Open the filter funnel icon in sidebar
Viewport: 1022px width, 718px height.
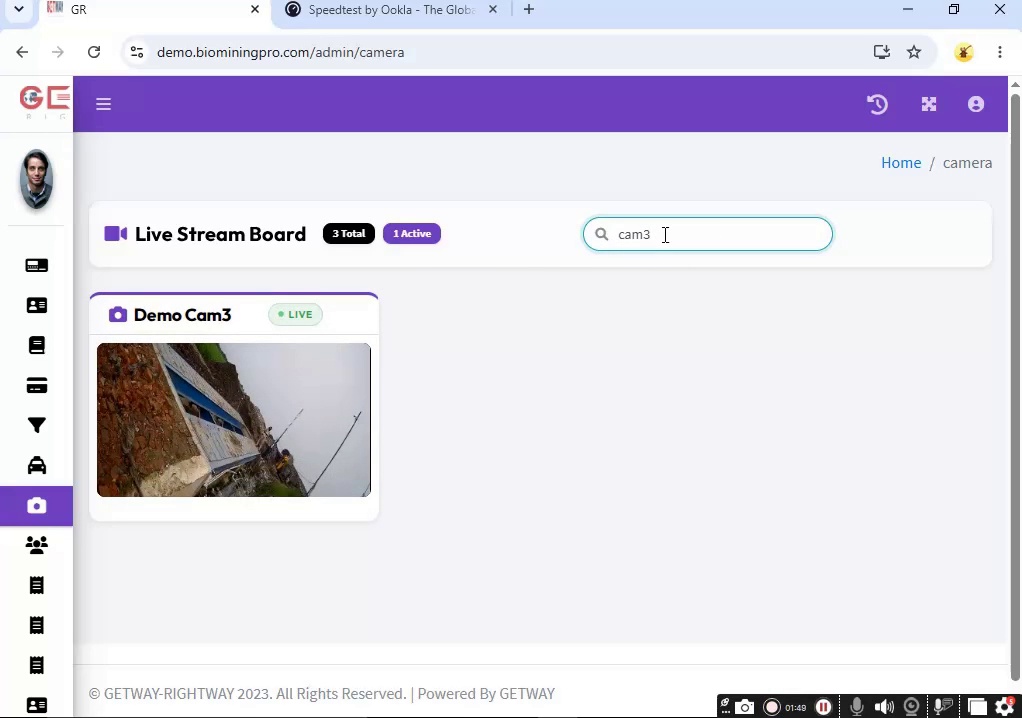36,425
